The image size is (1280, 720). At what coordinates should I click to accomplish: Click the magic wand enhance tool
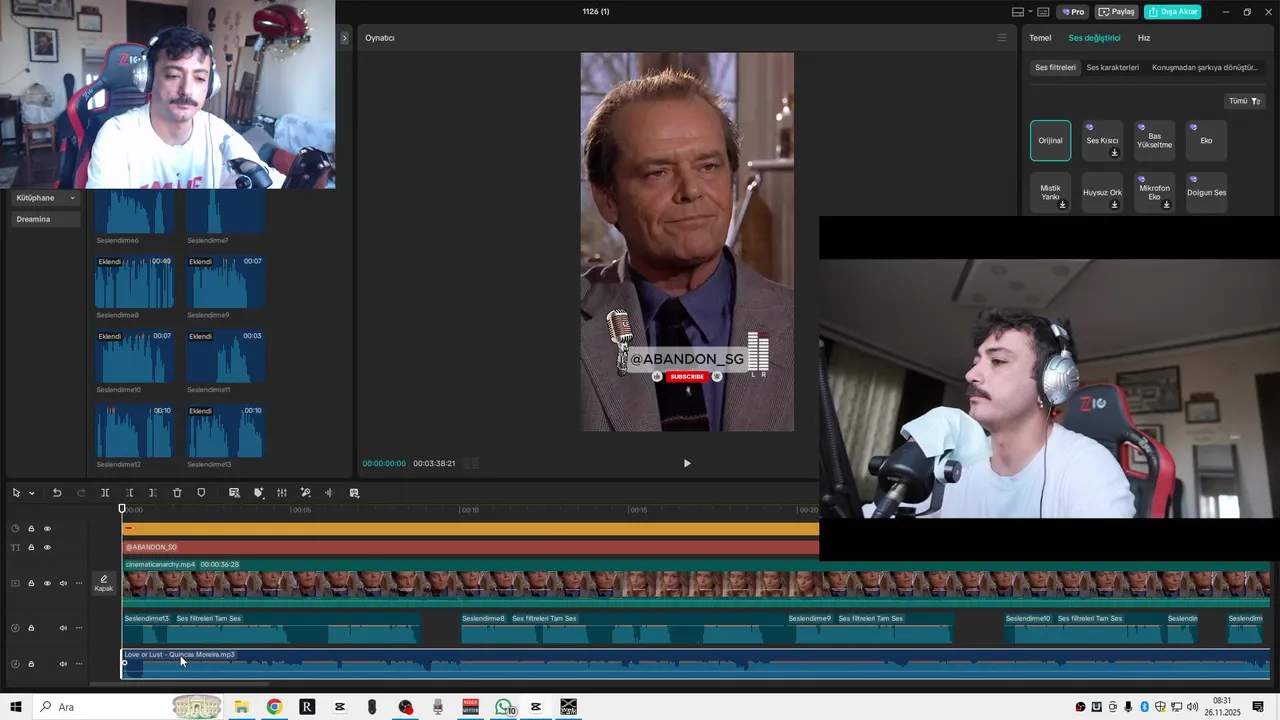tap(306, 493)
